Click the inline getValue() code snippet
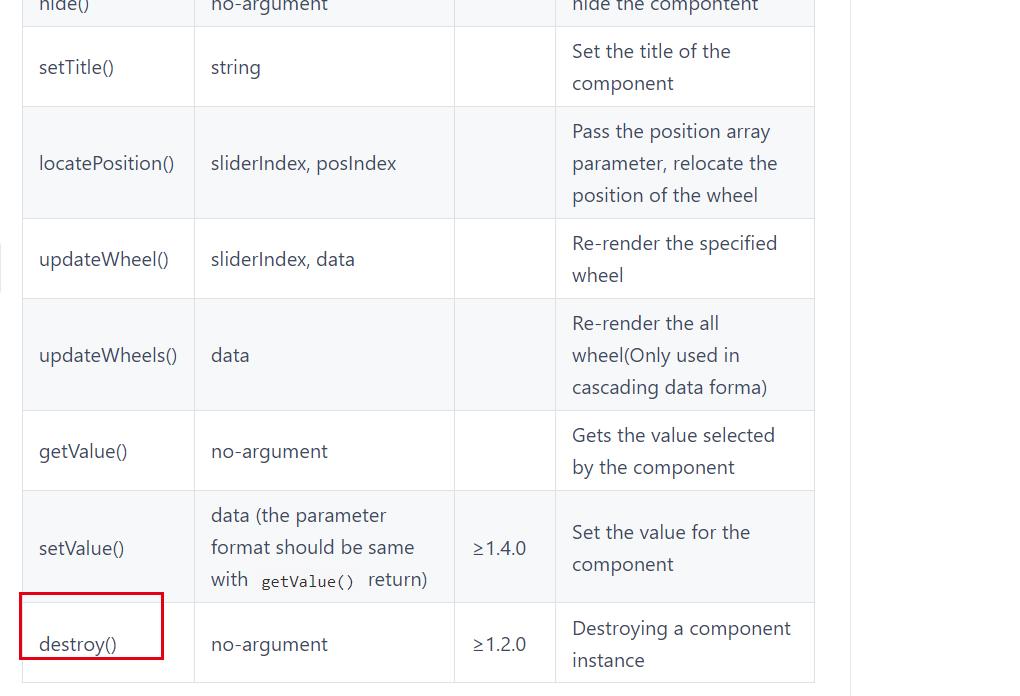Screen dimensions: 1020x696 click(x=307, y=581)
